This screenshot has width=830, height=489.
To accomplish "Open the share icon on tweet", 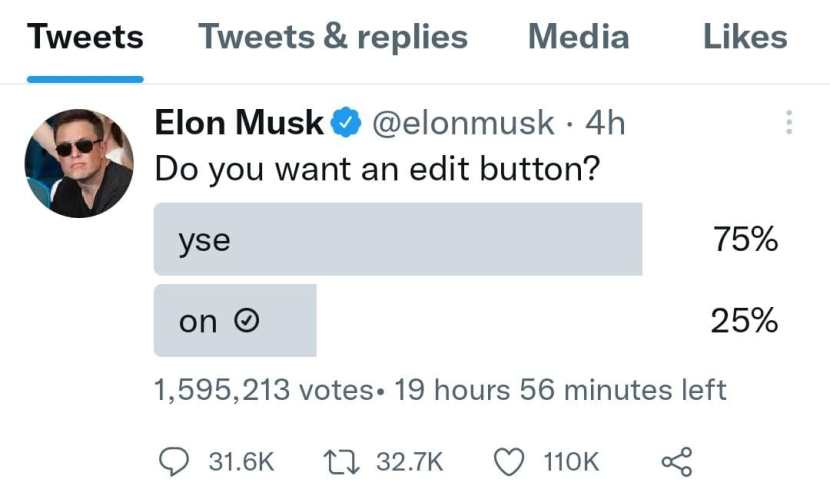I will point(677,461).
